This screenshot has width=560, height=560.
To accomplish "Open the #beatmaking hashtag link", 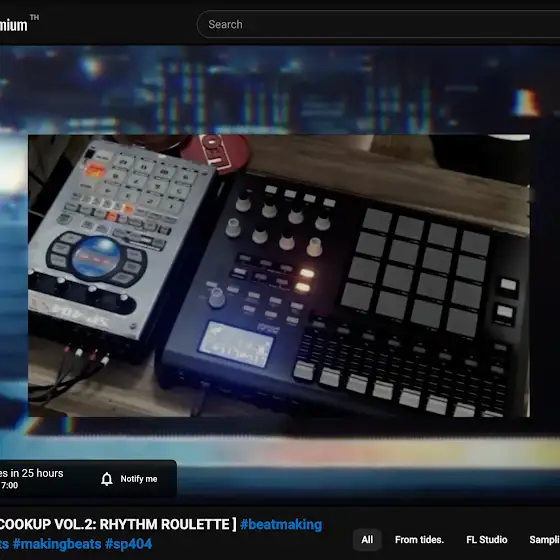I will click(x=281, y=525).
